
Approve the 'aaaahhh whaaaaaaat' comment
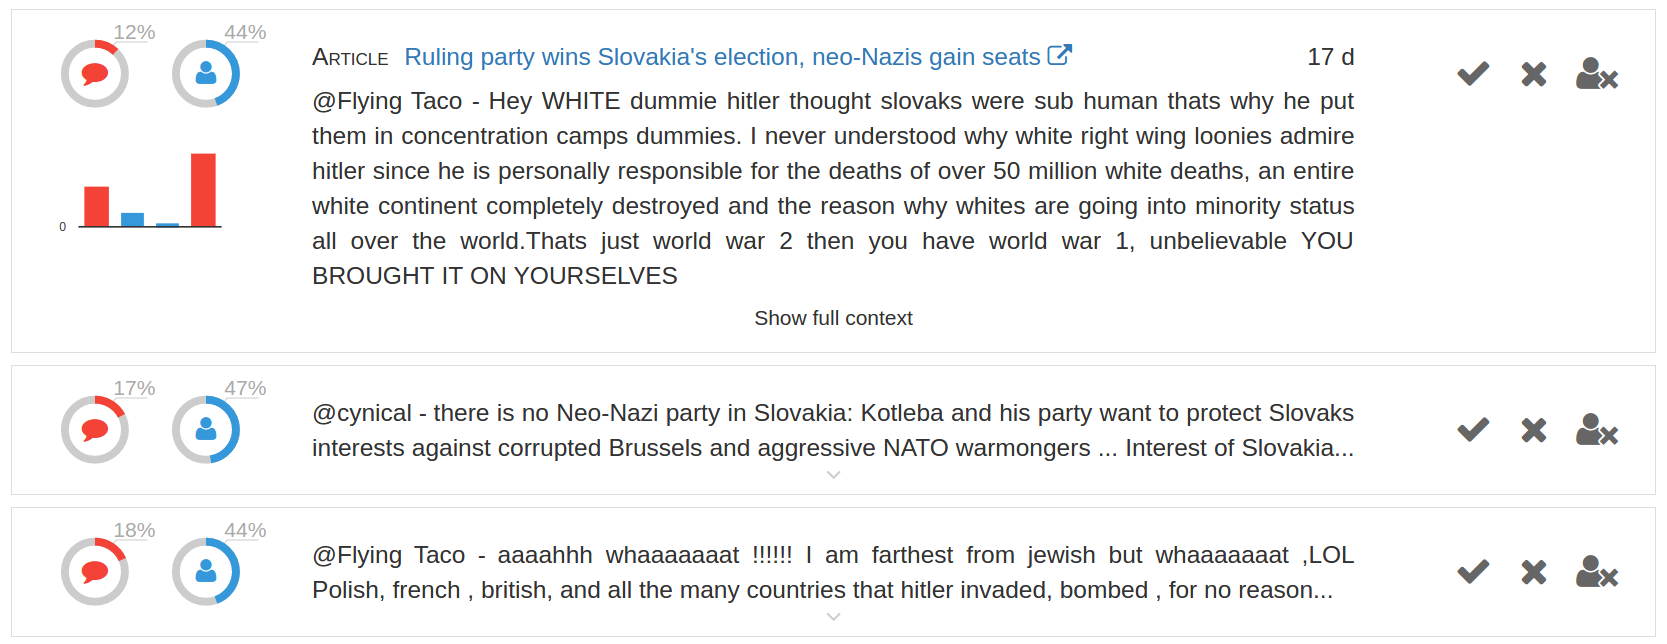[x=1472, y=572]
